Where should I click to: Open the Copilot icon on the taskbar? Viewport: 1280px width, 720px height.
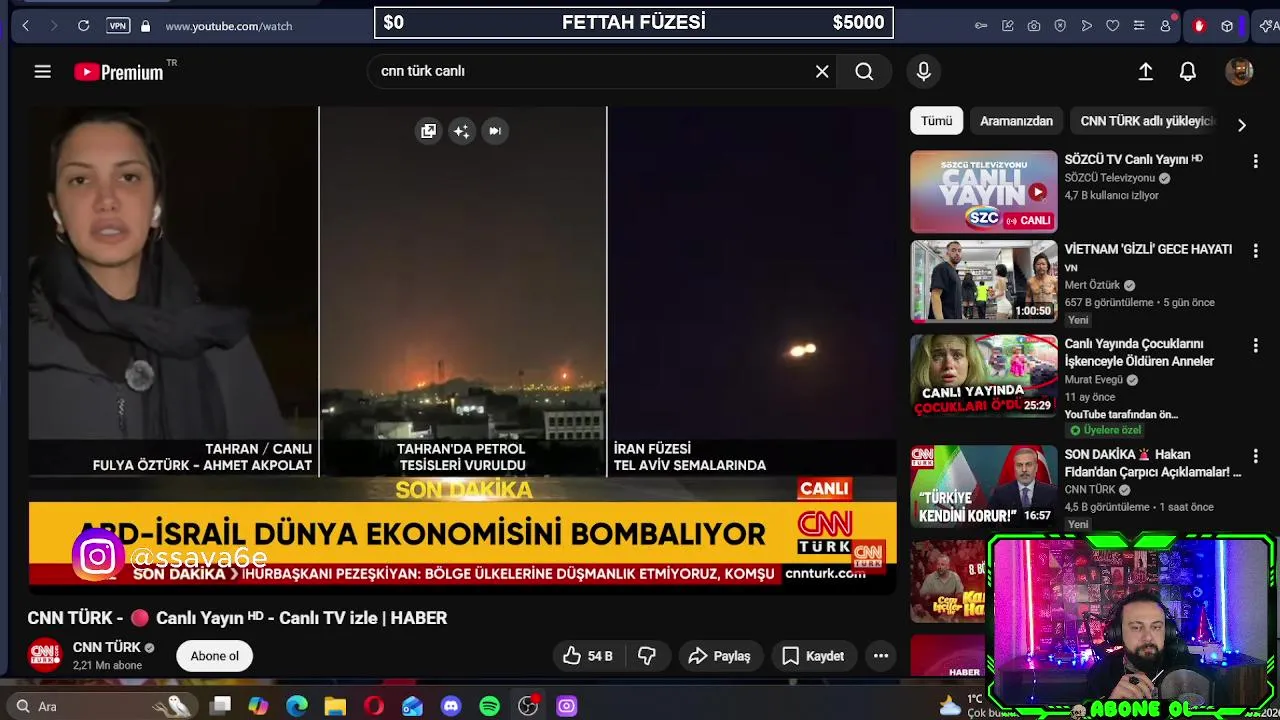[258, 706]
